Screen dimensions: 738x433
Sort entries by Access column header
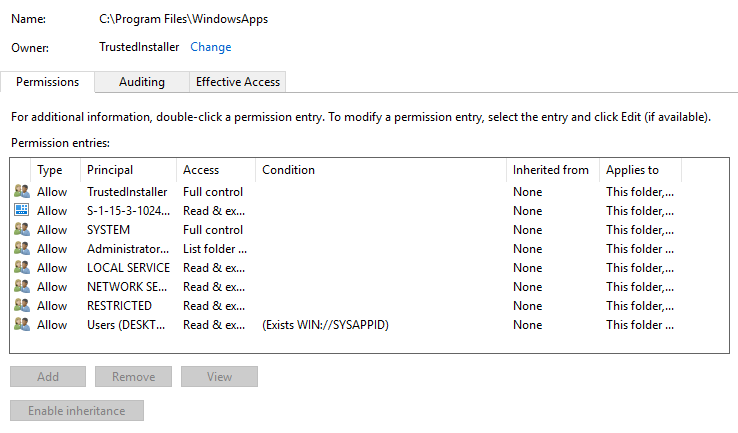pos(216,170)
